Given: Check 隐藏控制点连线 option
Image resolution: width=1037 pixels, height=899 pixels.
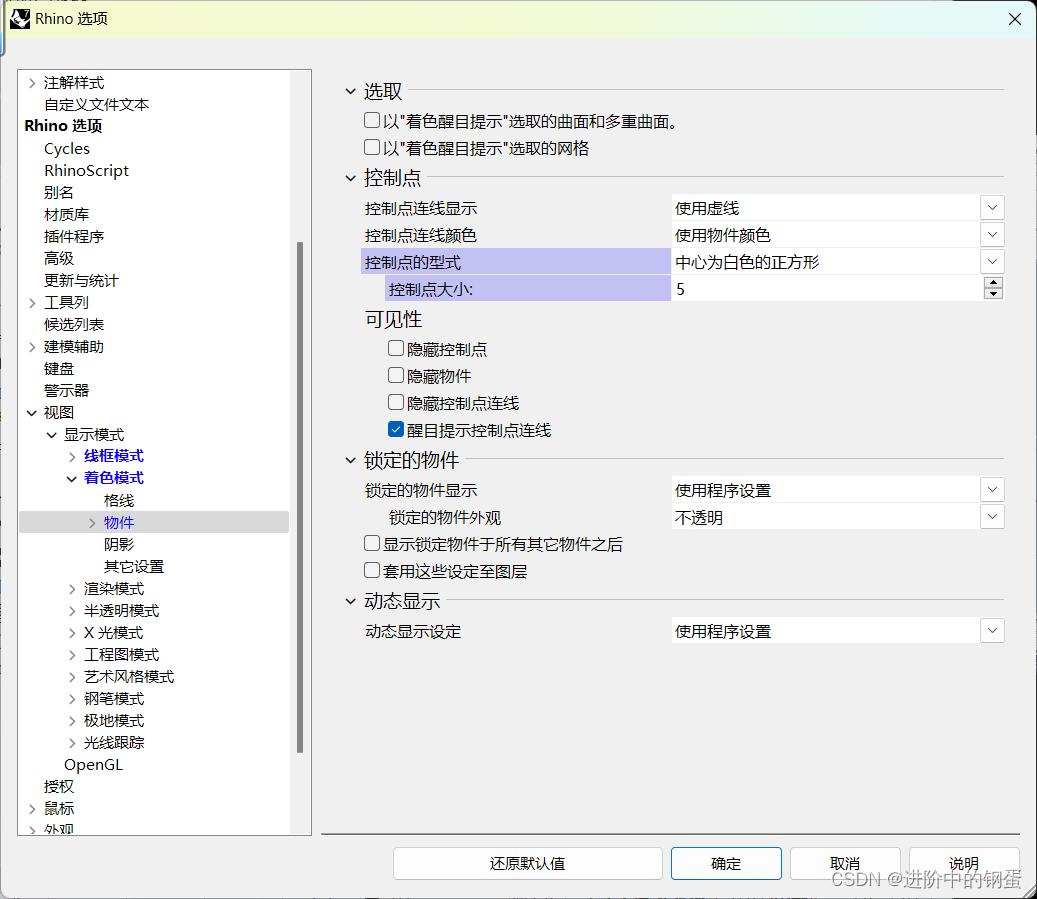Looking at the screenshot, I should 395,402.
